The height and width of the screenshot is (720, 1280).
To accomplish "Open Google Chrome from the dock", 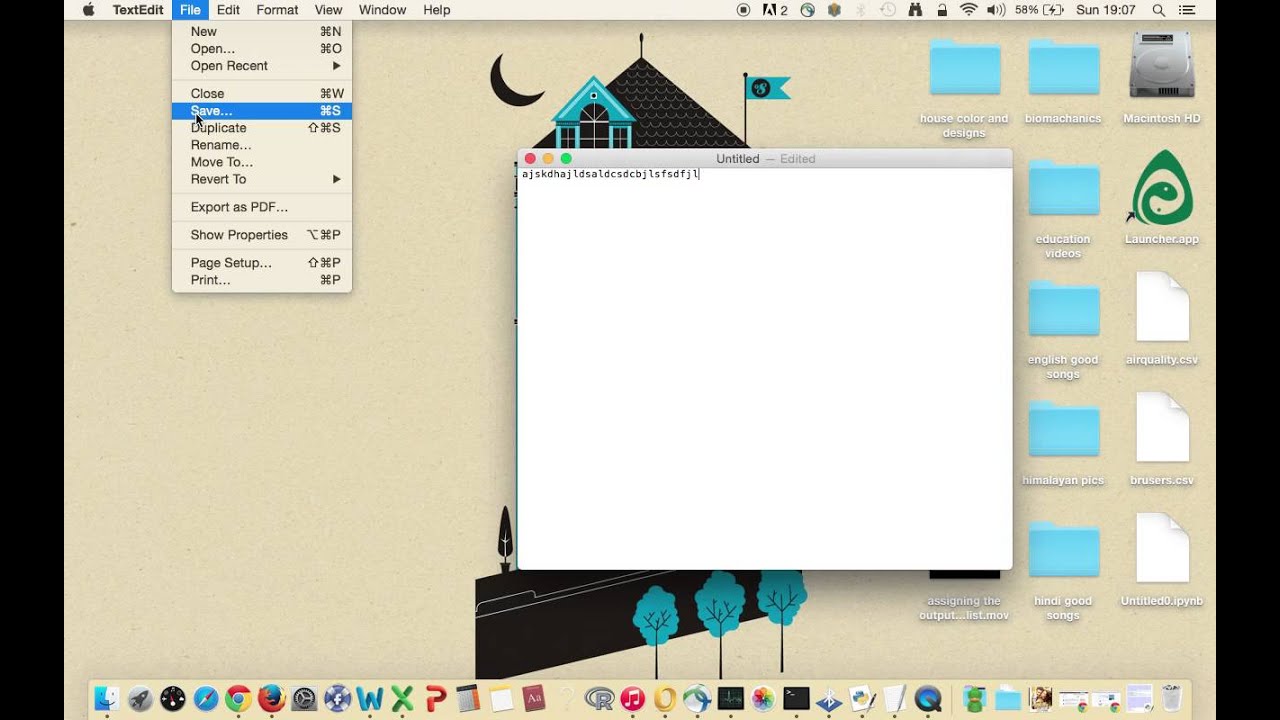I will coord(238,698).
